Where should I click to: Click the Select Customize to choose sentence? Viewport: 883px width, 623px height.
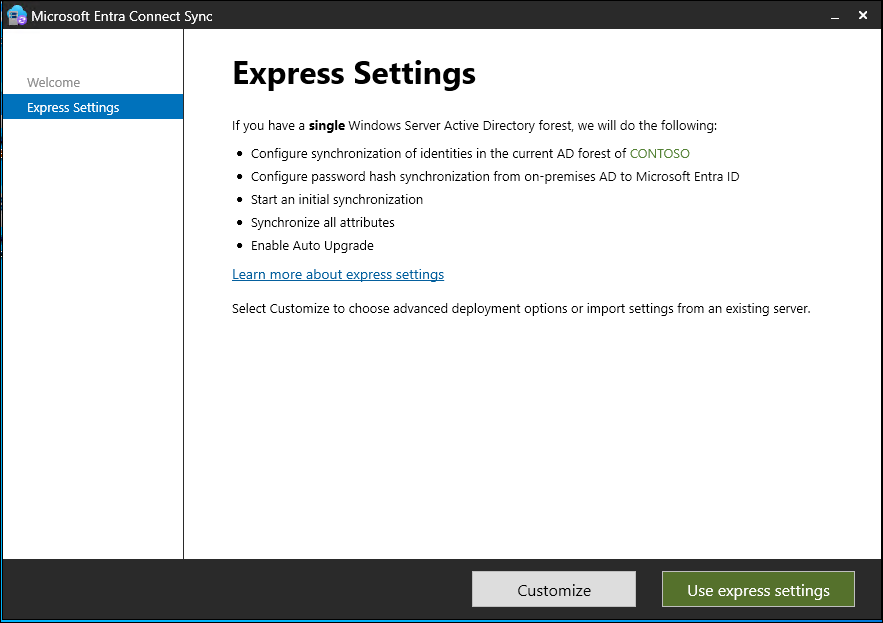tap(521, 309)
